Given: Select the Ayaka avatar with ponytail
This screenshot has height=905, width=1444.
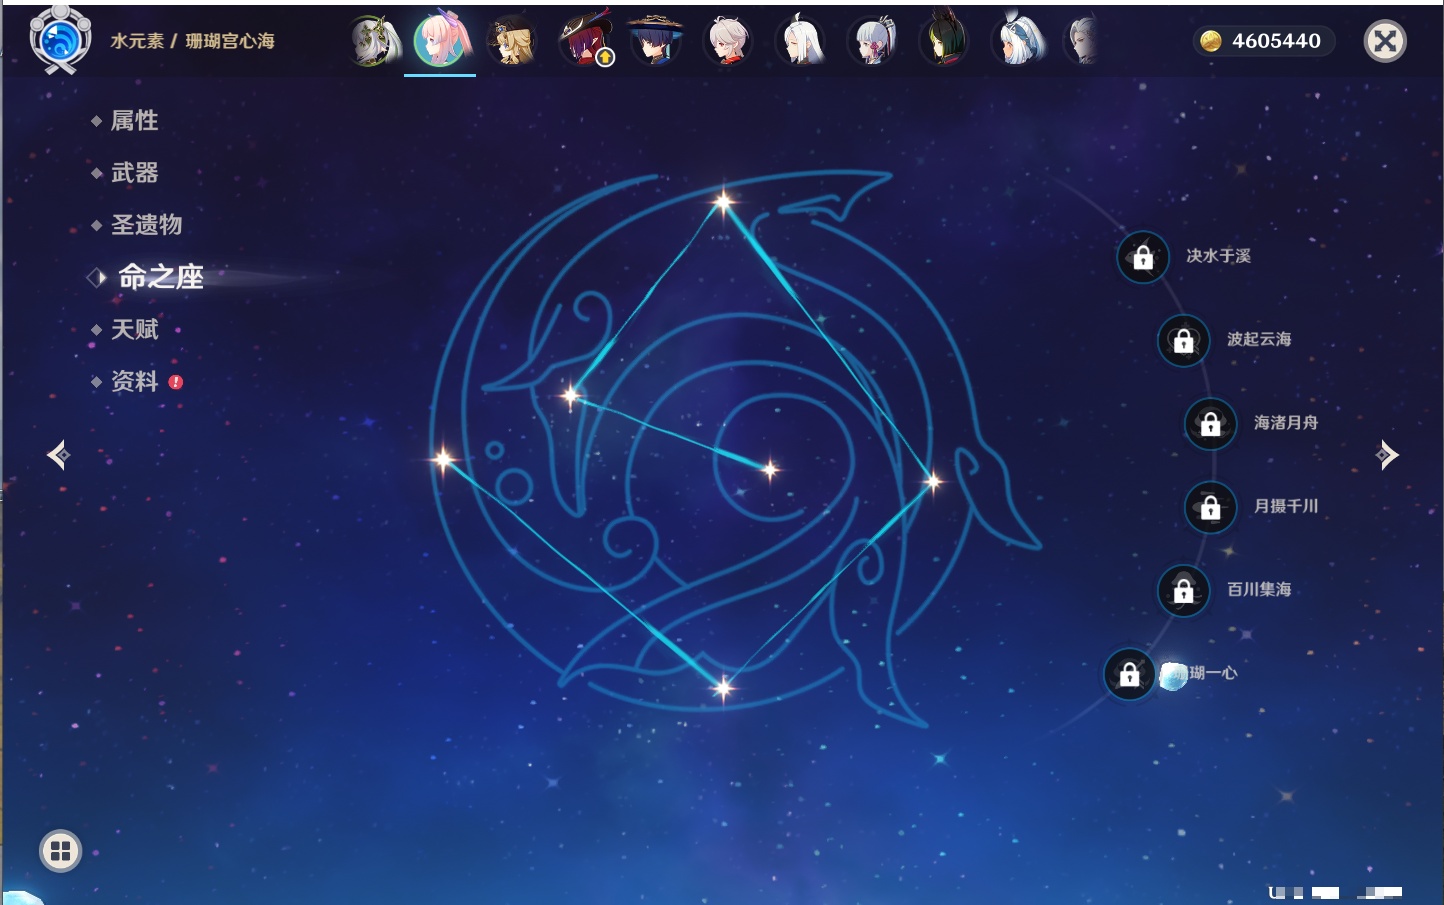Looking at the screenshot, I should click(873, 41).
